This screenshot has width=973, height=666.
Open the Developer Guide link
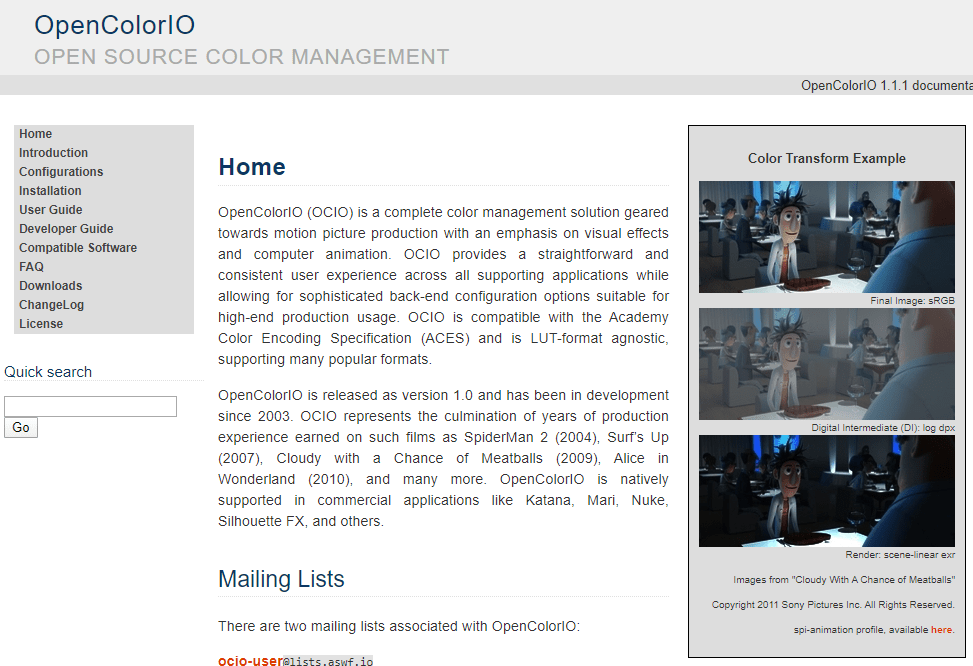66,229
